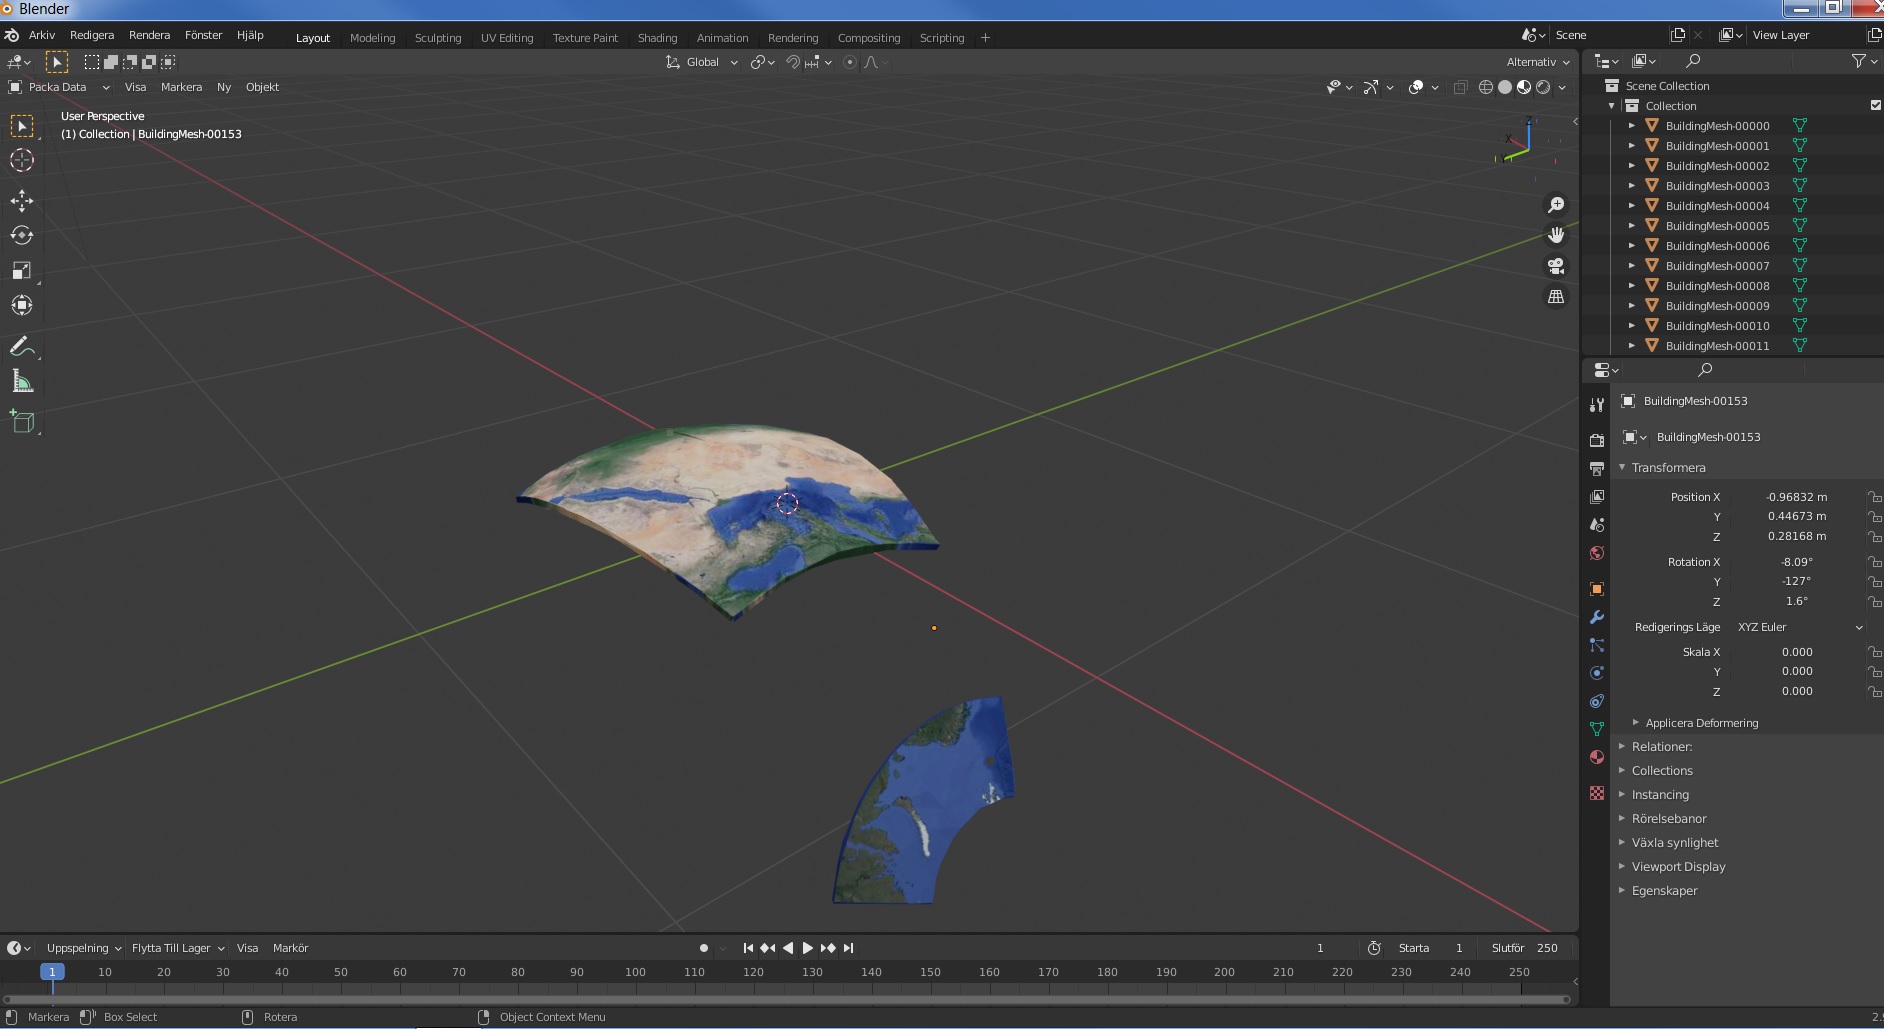The width and height of the screenshot is (1884, 1029).
Task: Open the Global transform orientation dropdown
Action: (x=702, y=62)
